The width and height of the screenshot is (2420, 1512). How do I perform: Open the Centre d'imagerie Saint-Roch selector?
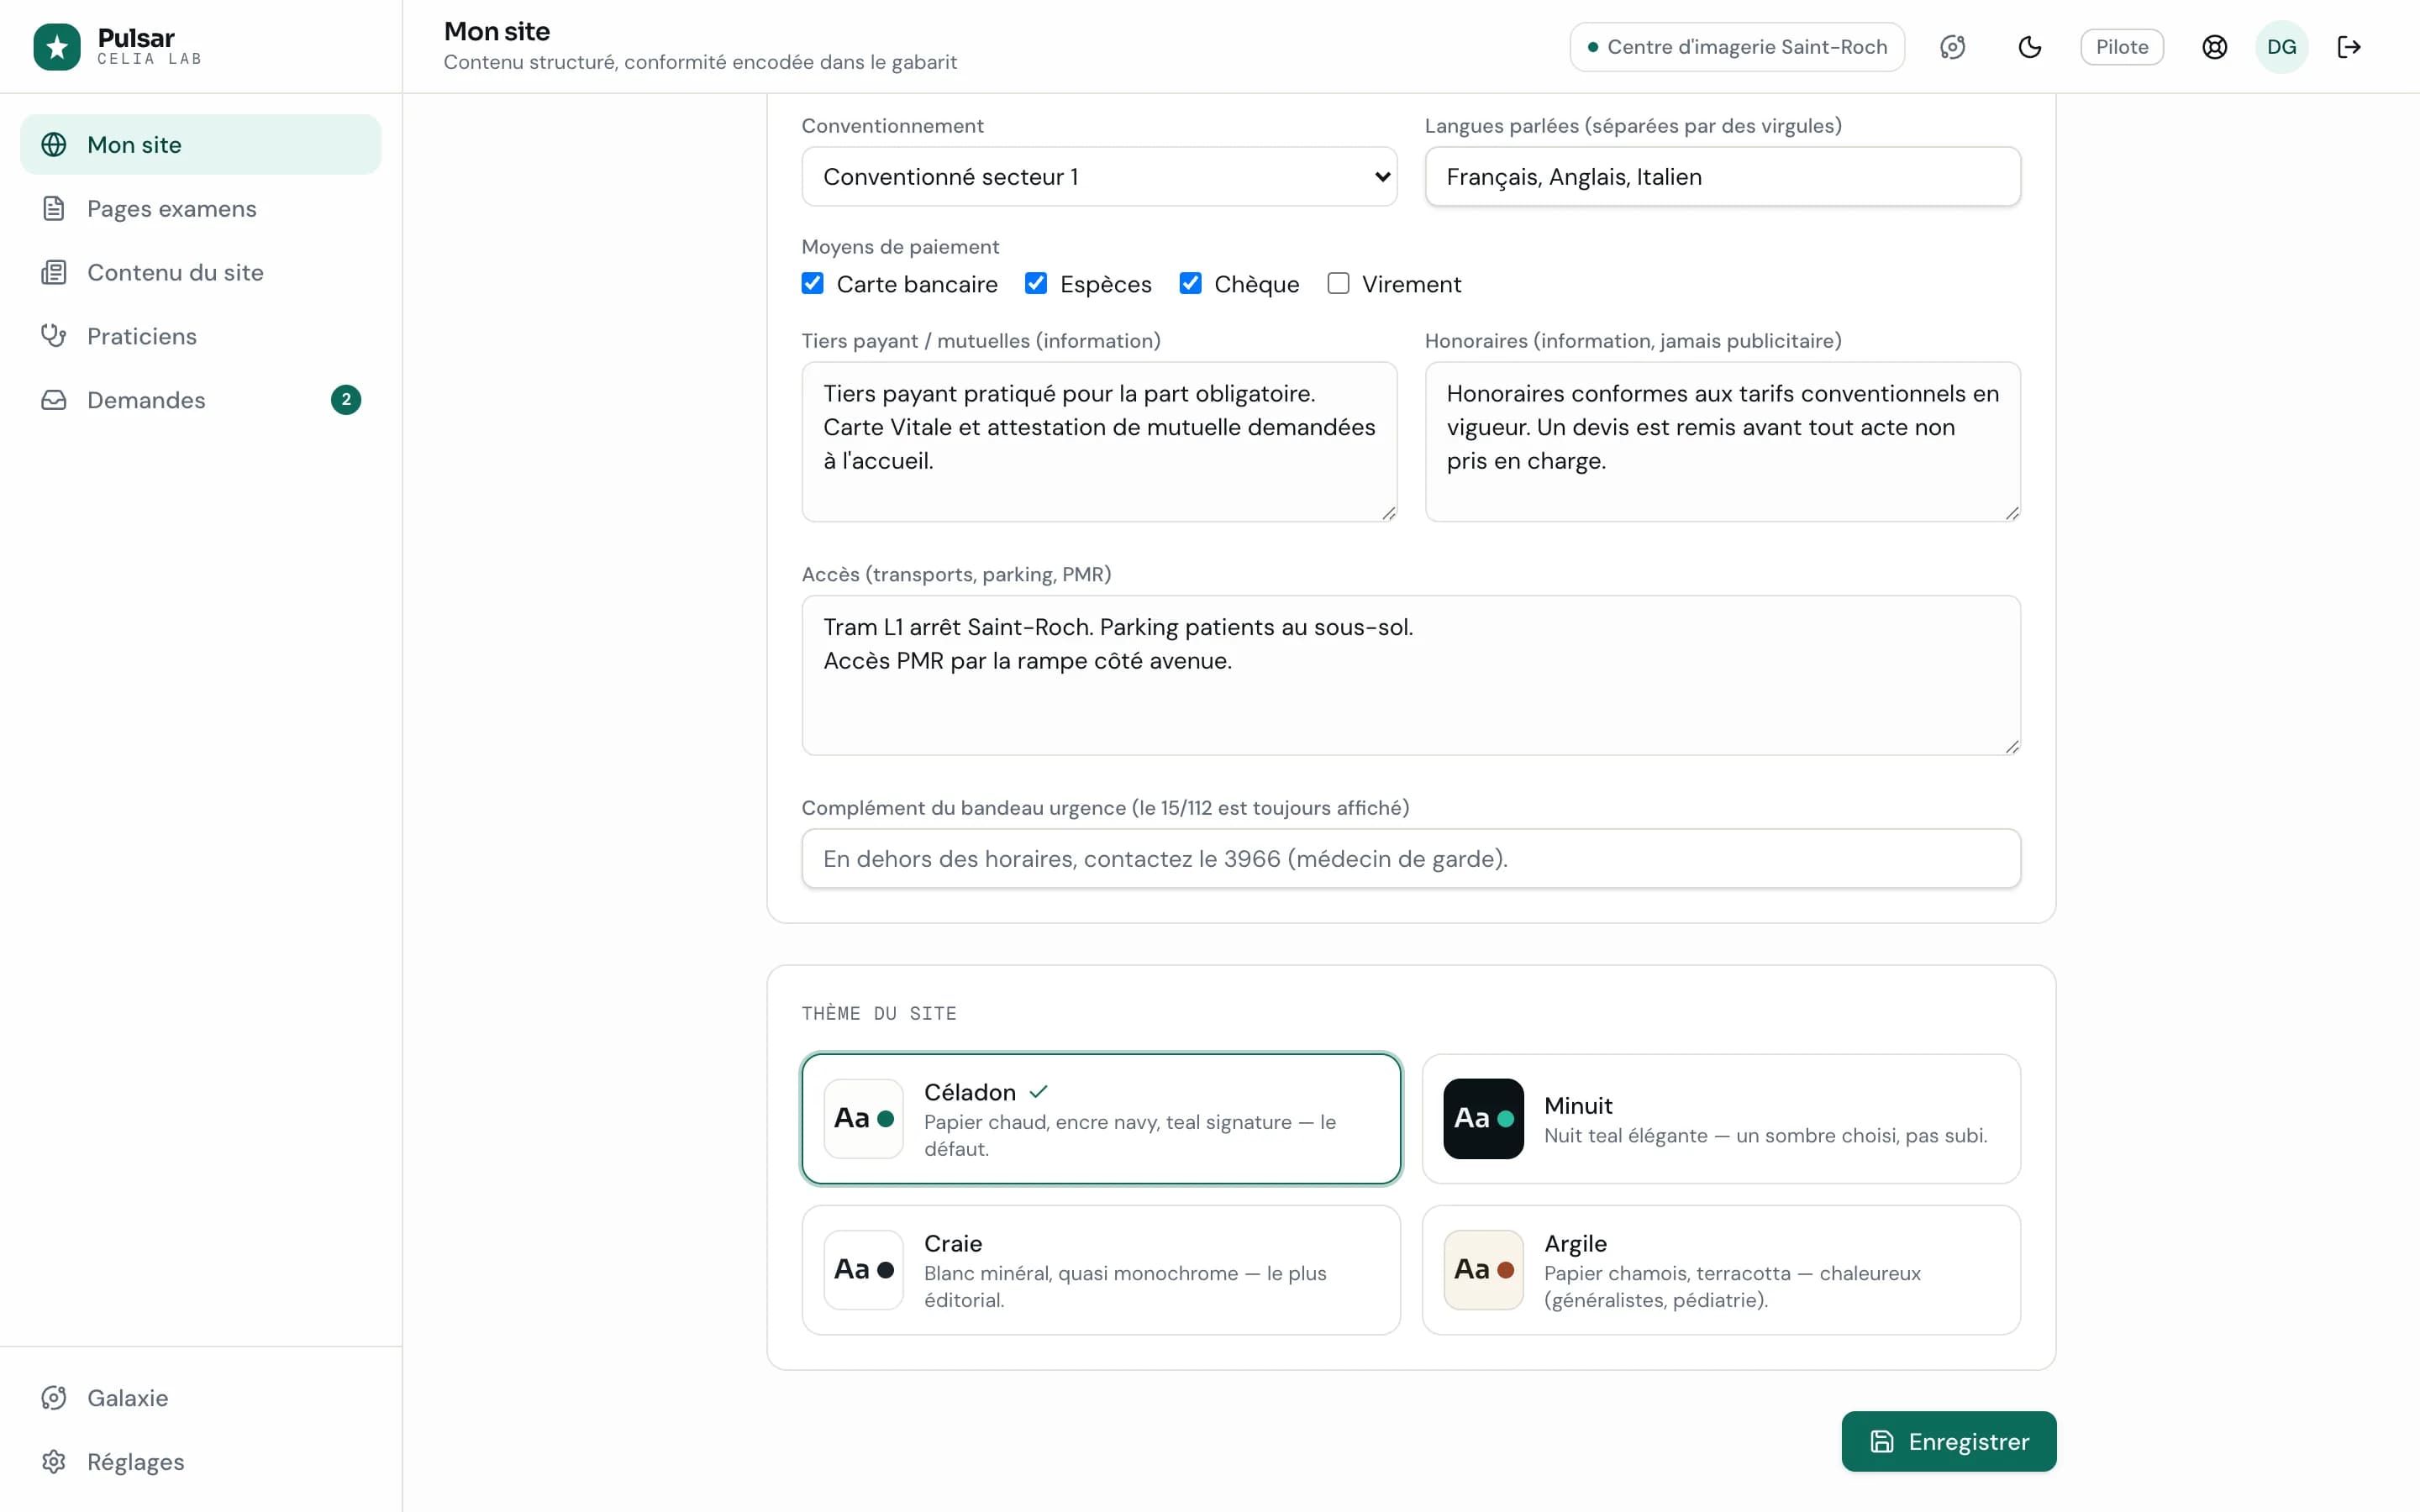click(1737, 47)
